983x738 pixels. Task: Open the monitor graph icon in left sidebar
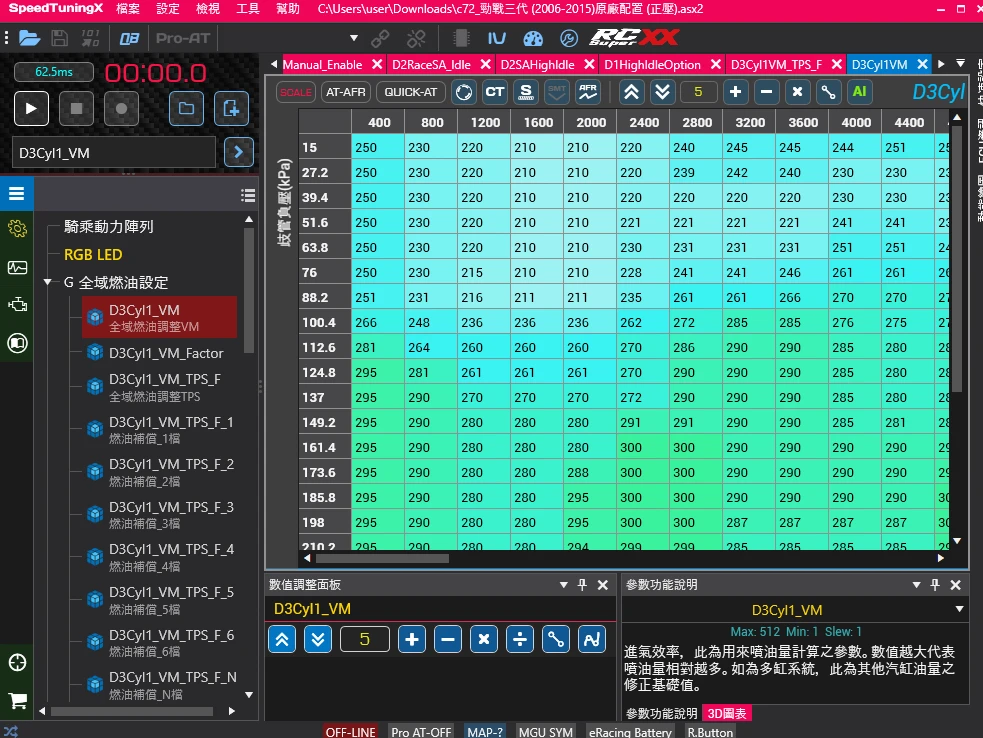tap(17, 268)
